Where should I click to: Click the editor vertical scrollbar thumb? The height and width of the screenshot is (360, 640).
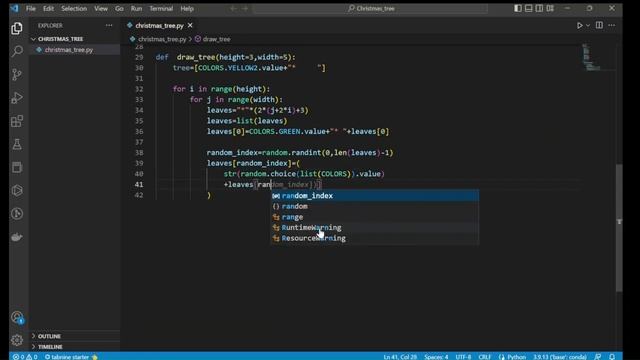pos(619,228)
